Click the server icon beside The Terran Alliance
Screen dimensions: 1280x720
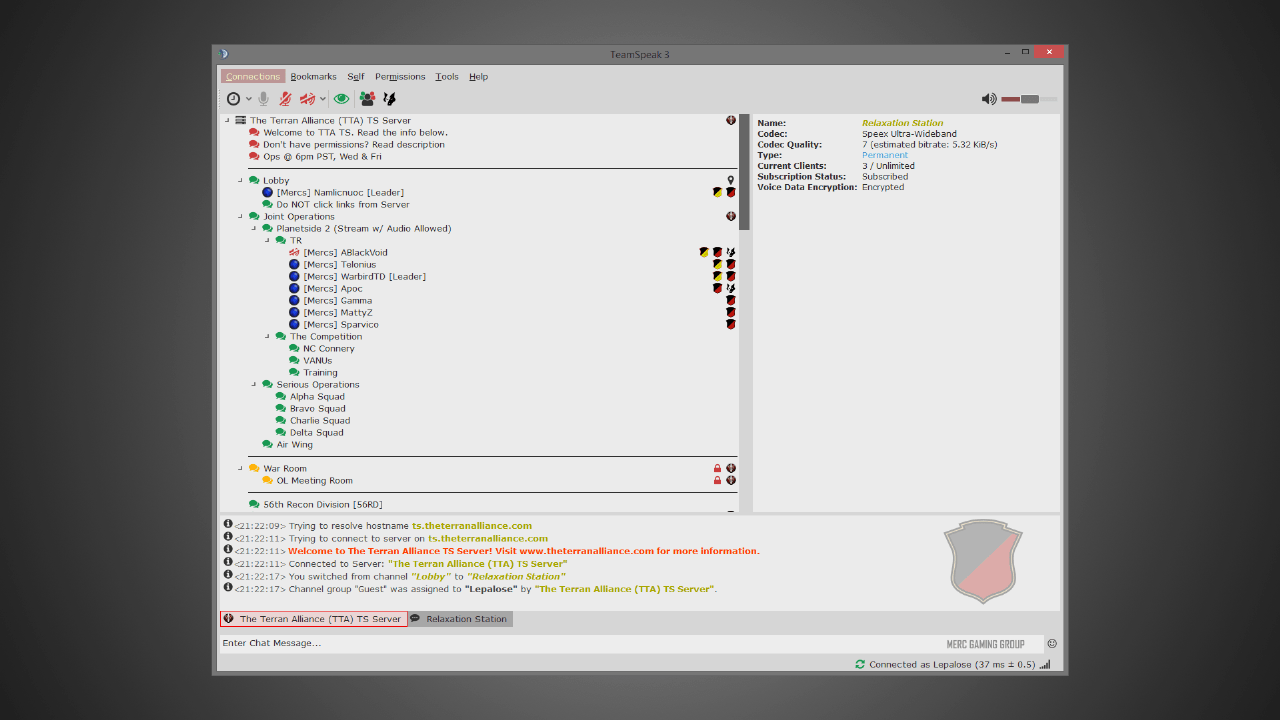tap(240, 120)
